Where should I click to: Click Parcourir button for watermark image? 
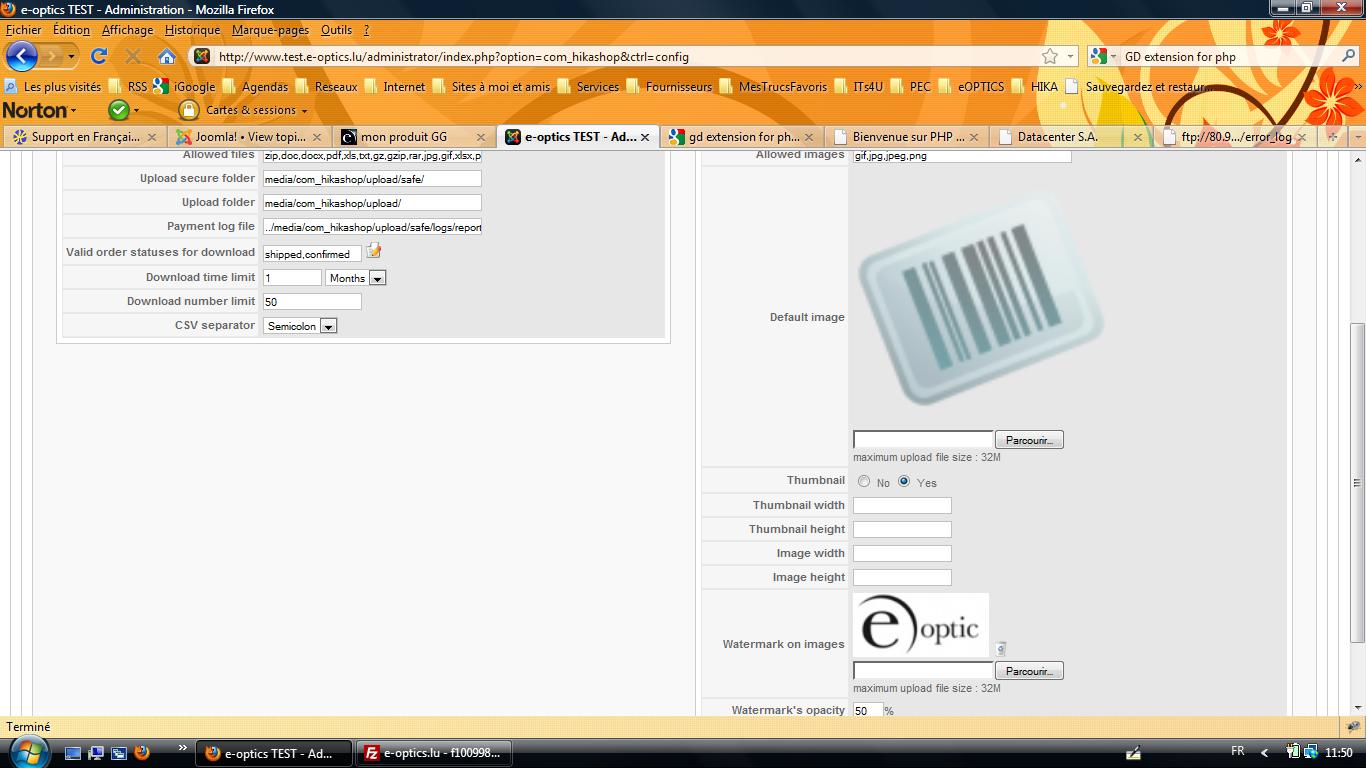point(1029,671)
